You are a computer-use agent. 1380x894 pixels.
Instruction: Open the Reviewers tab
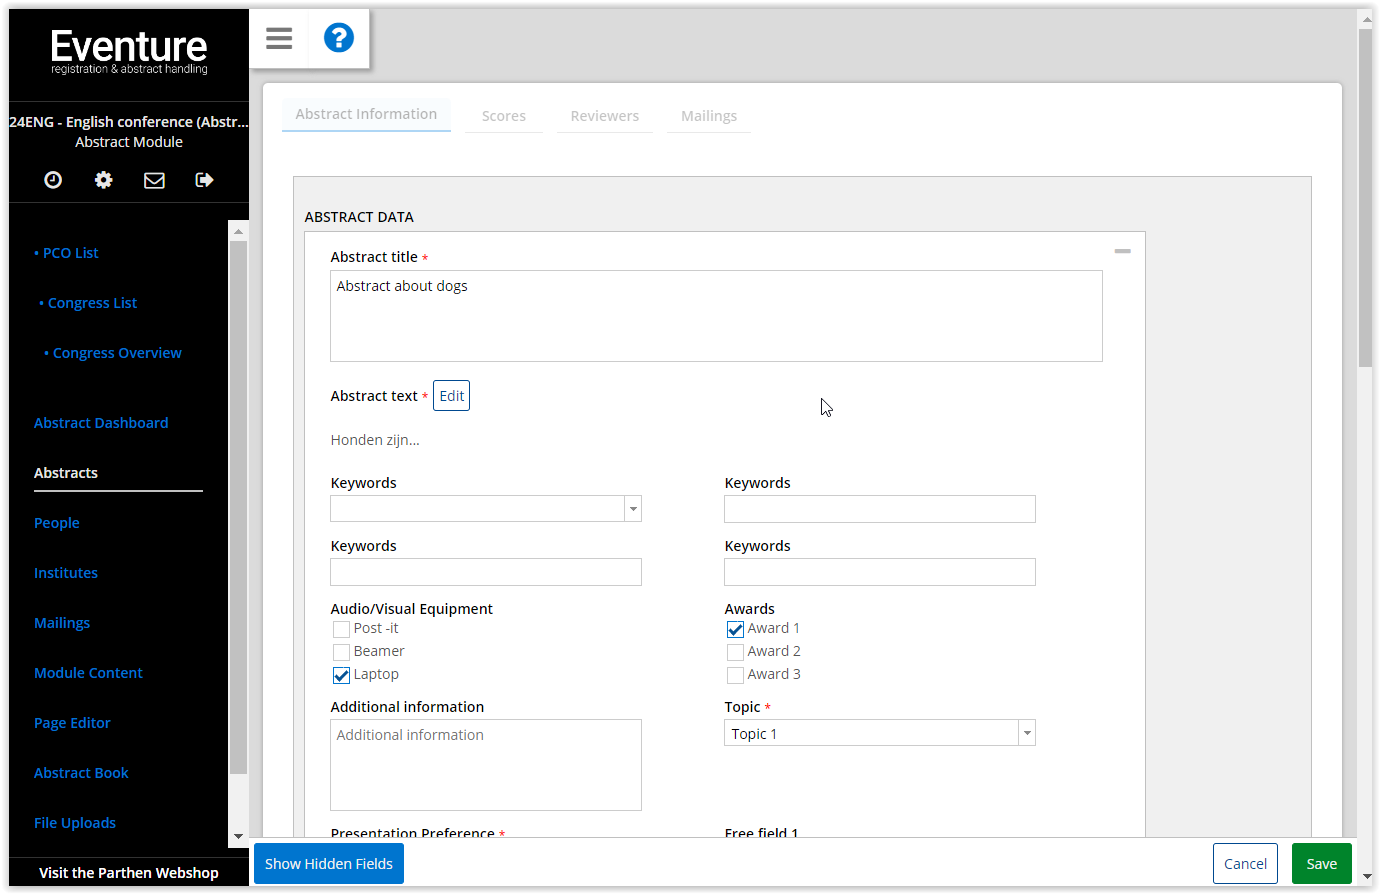coord(605,116)
